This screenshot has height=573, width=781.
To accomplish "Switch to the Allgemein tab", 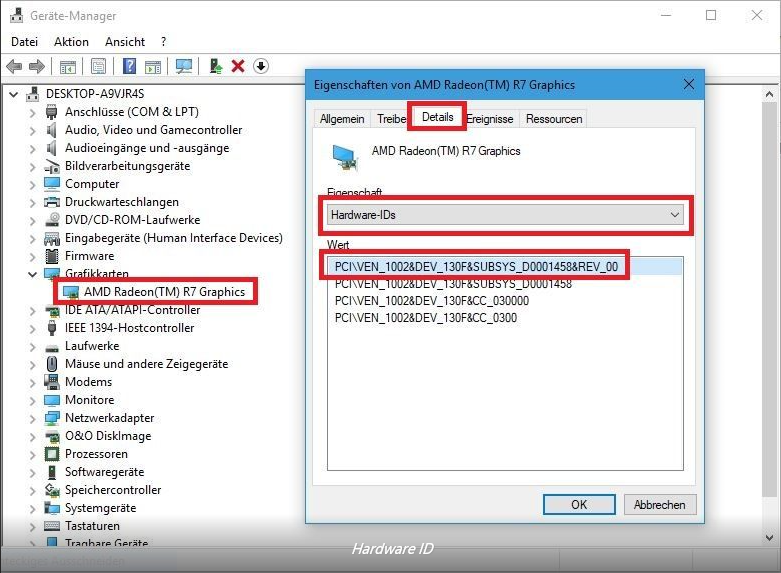I will pyautogui.click(x=342, y=119).
